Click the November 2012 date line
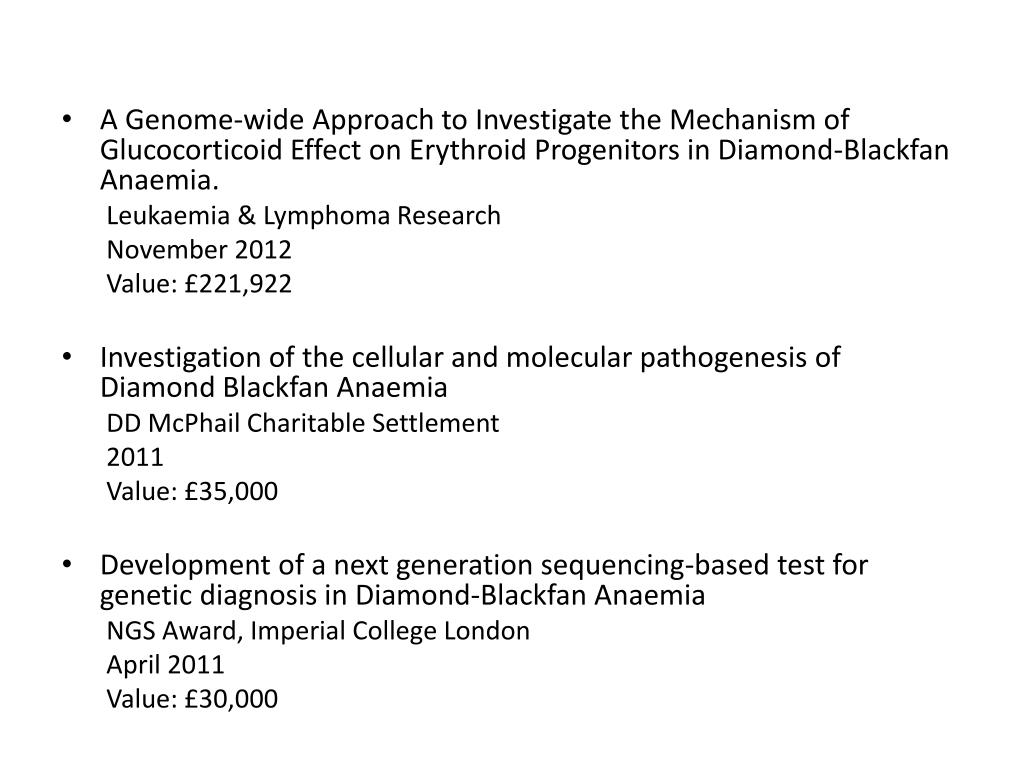This screenshot has height=768, width=1024. tap(199, 249)
